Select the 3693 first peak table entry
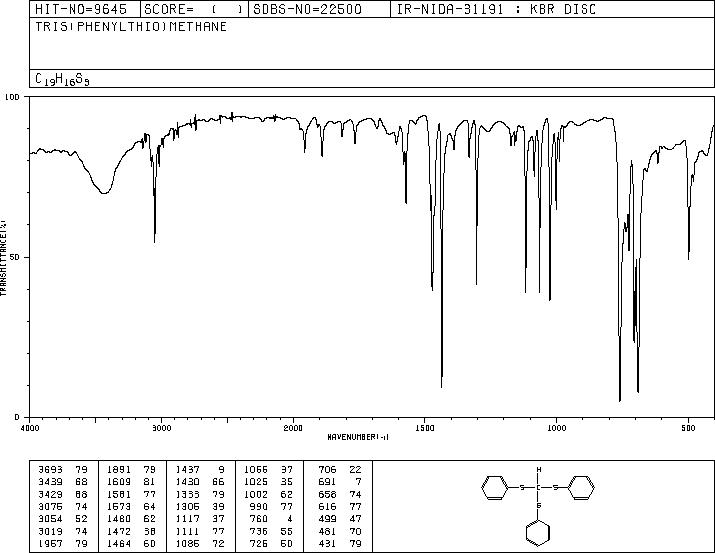The width and height of the screenshot is (715, 553). click(x=62, y=470)
